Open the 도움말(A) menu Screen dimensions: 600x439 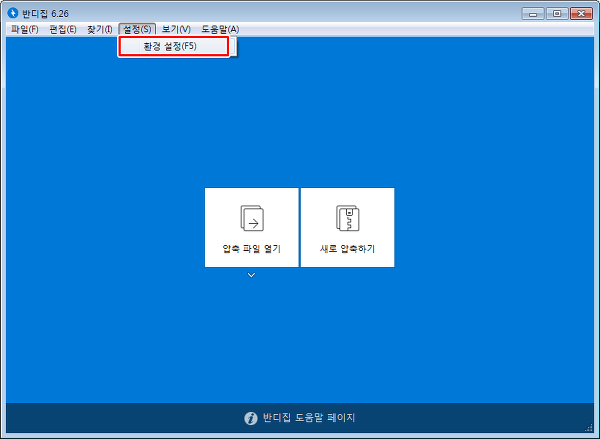(220, 29)
